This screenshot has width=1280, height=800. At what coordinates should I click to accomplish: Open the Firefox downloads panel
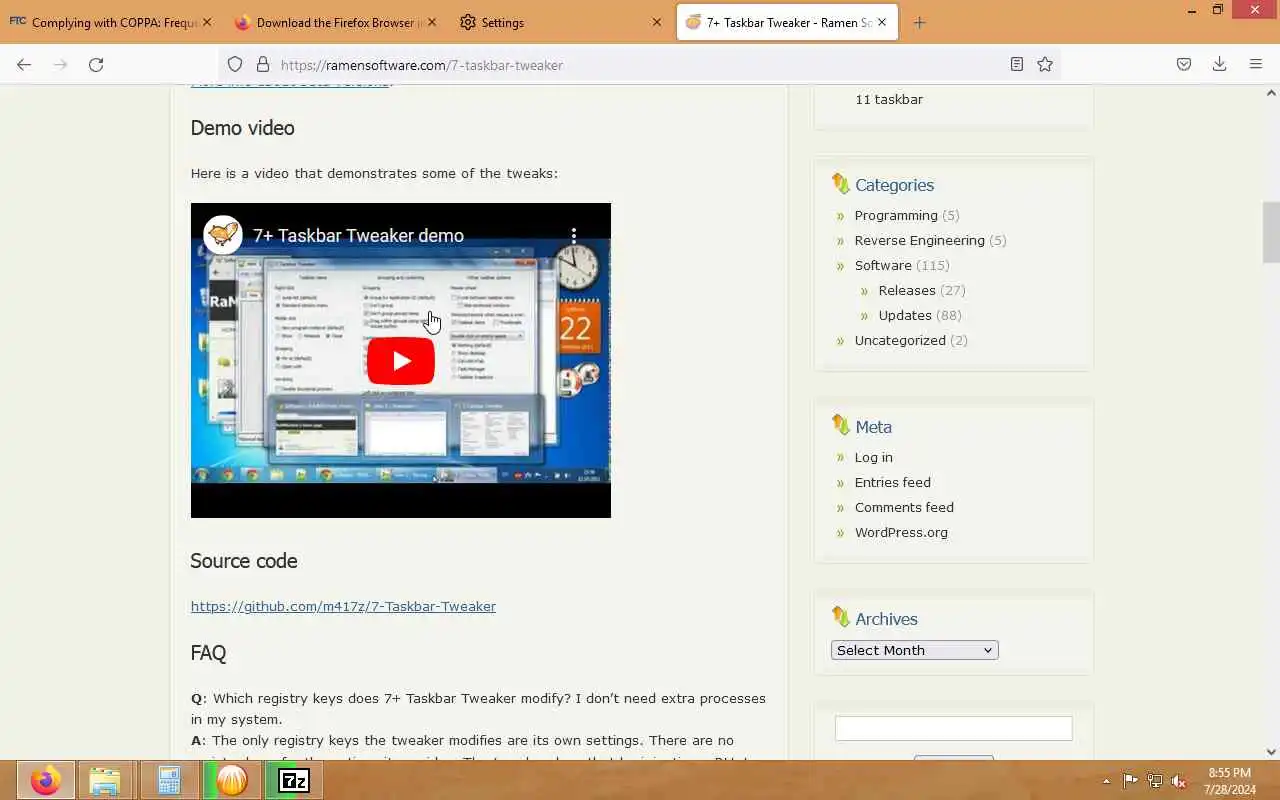click(1219, 64)
